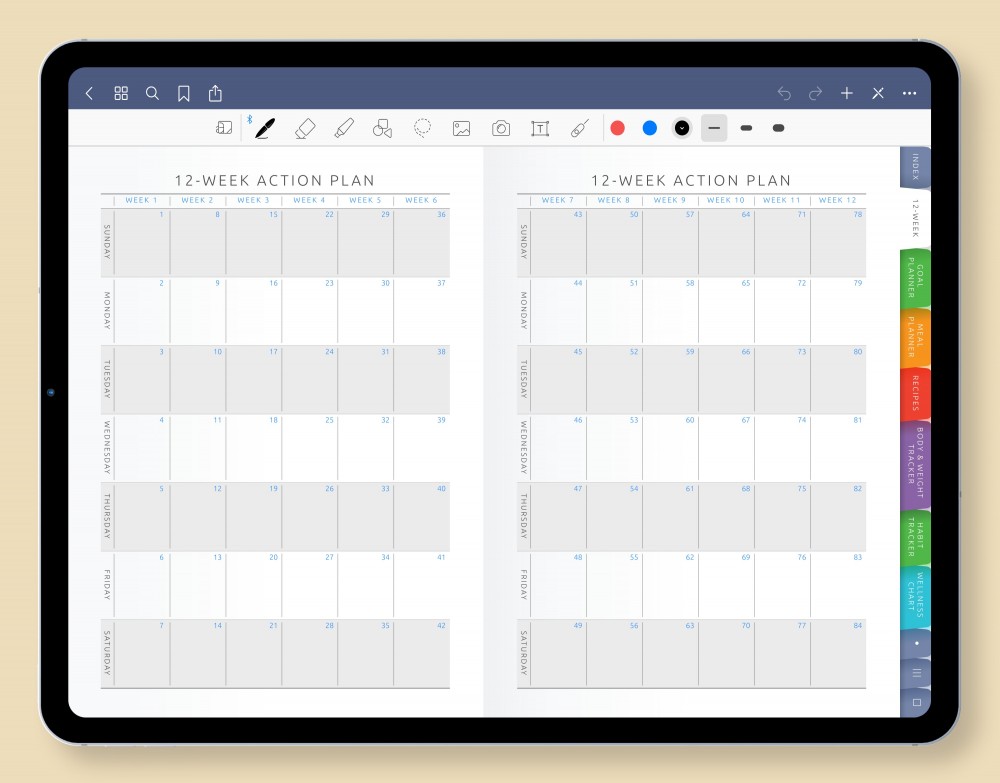Screen dimensions: 1000x783
Task: Select the Pen tool
Action: click(265, 128)
